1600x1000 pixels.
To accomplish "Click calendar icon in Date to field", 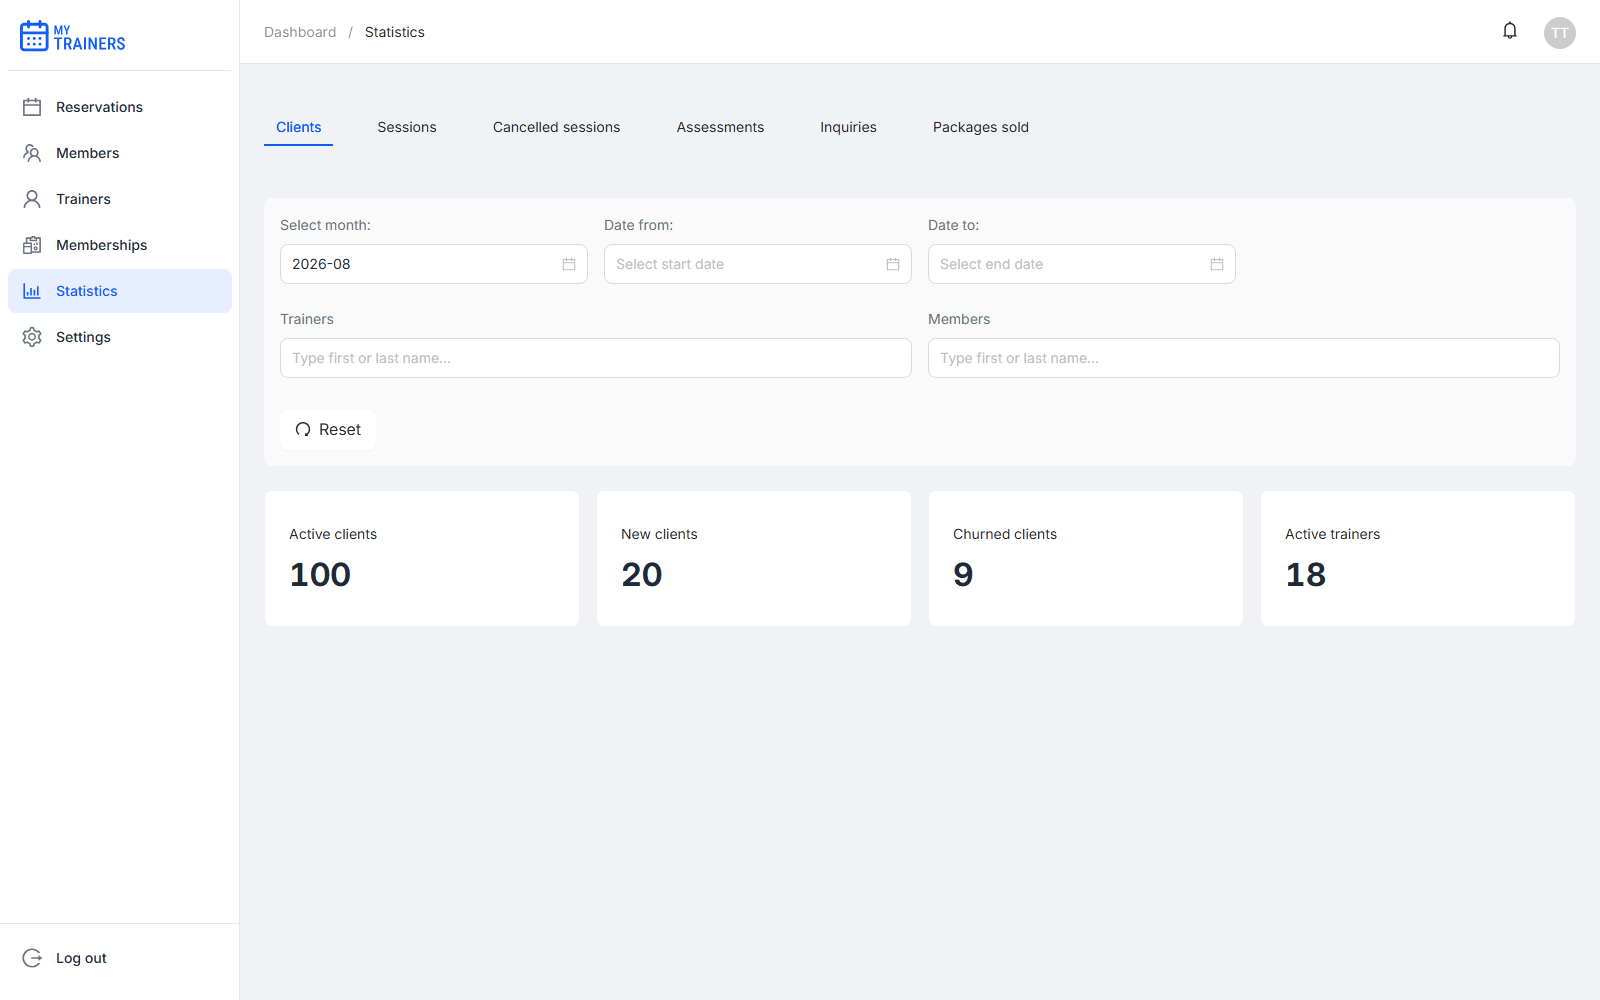I will 1217,264.
